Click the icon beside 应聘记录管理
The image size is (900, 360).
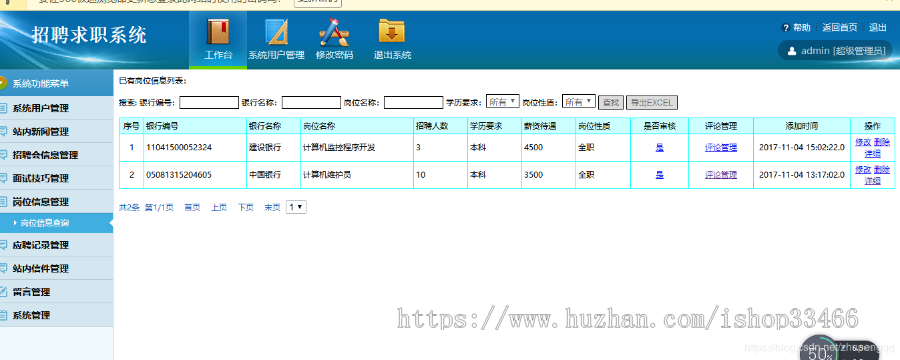(3, 245)
